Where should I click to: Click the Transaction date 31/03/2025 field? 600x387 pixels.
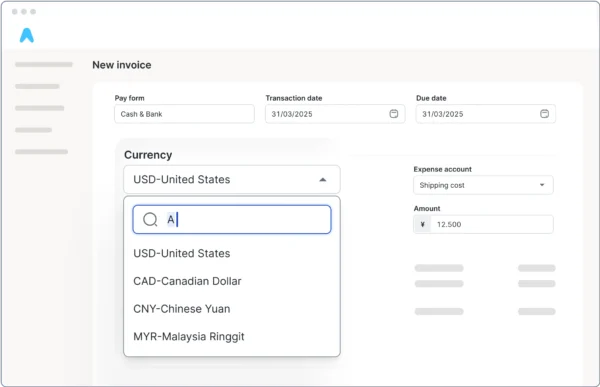click(335, 114)
